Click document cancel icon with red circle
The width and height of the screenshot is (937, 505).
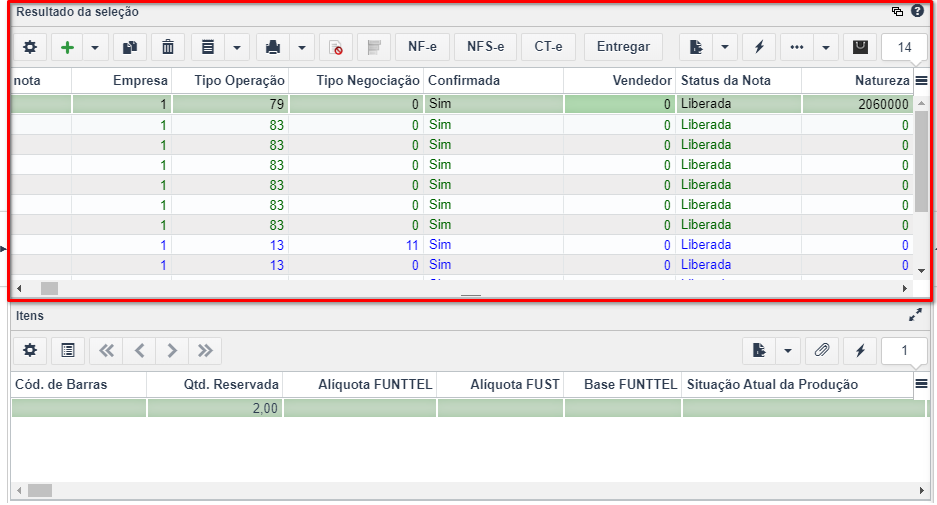point(336,47)
